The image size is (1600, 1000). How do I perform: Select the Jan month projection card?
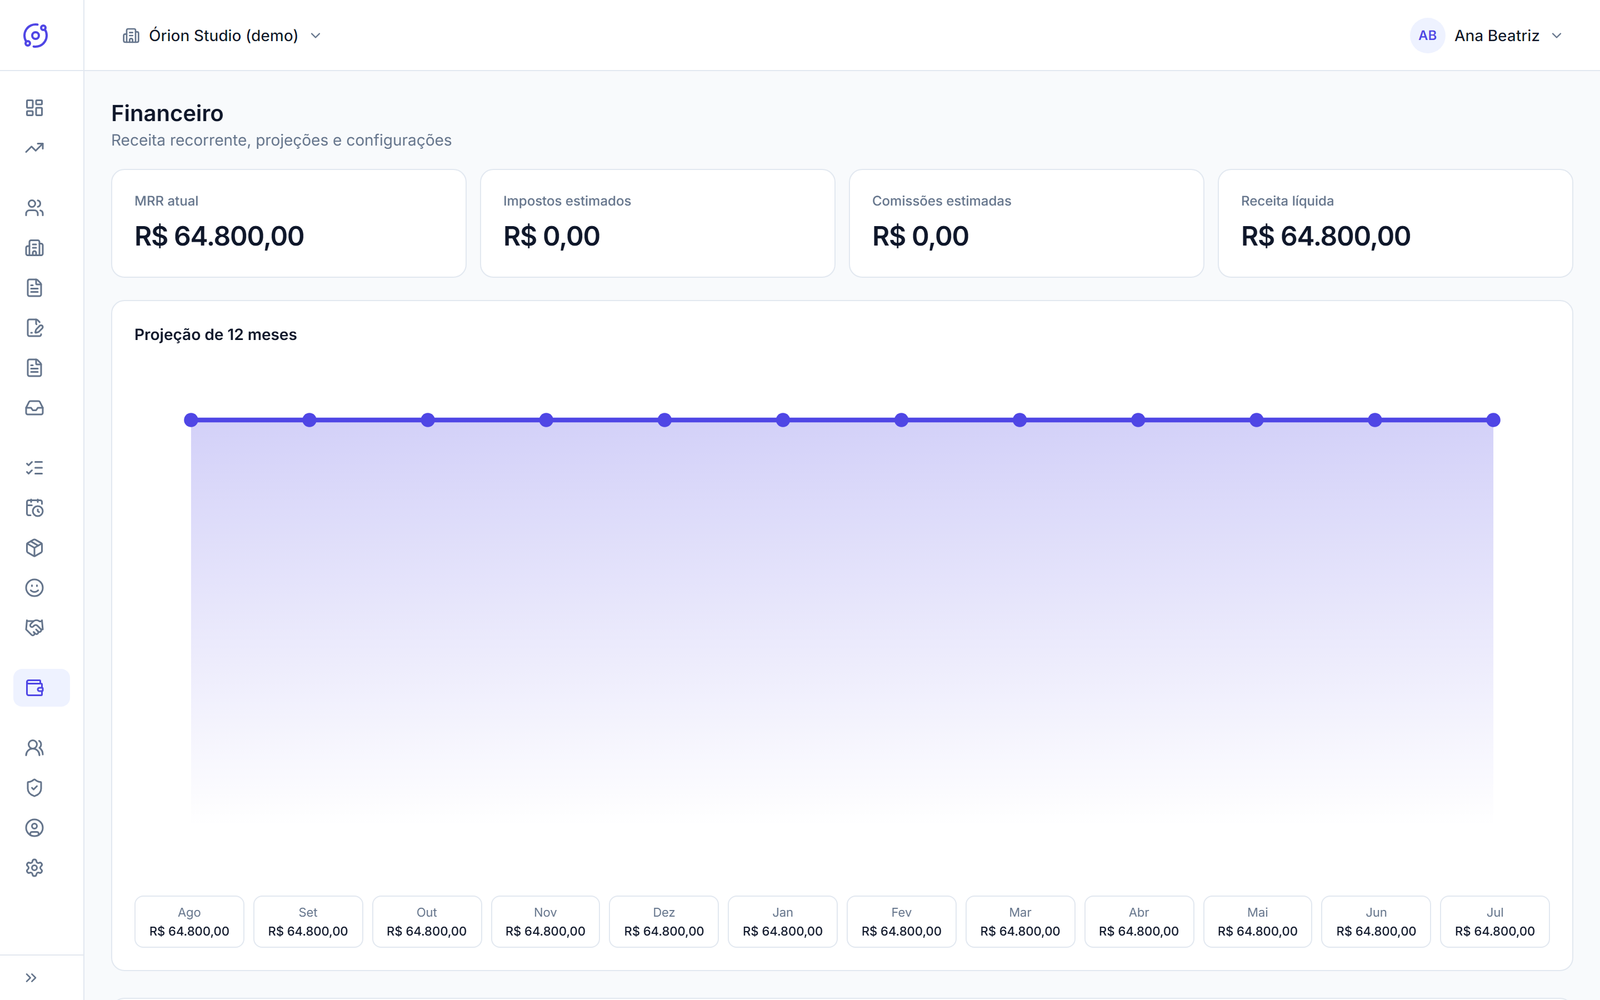tap(783, 921)
